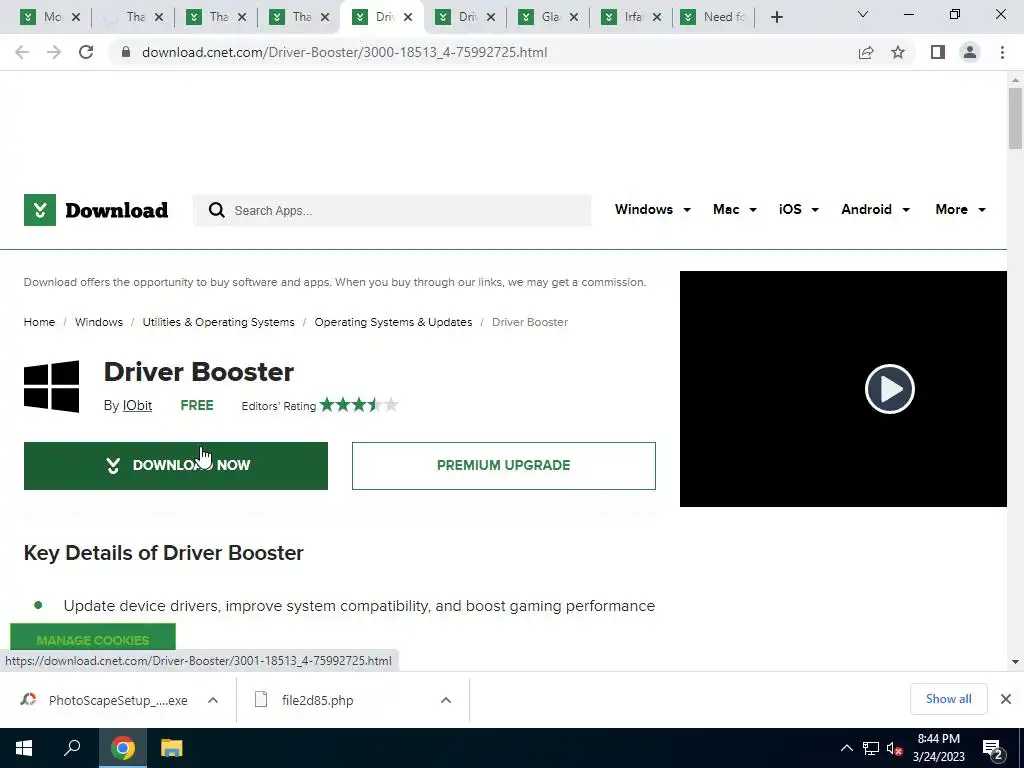
Task: Close the Glary tab
Action: coord(574,17)
